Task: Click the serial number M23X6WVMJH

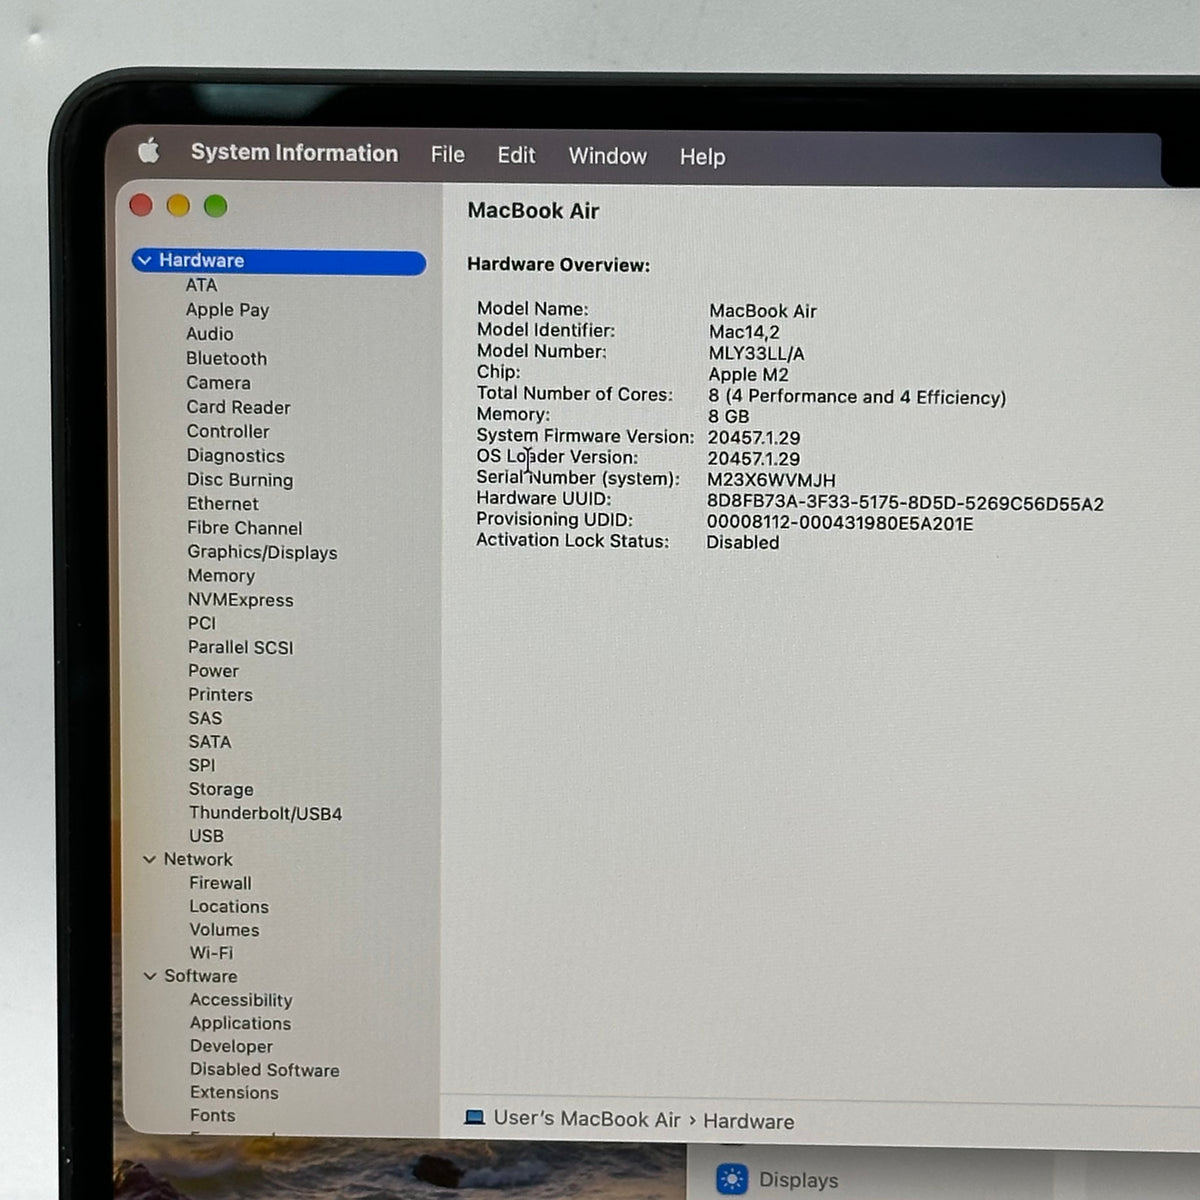Action: (771, 480)
